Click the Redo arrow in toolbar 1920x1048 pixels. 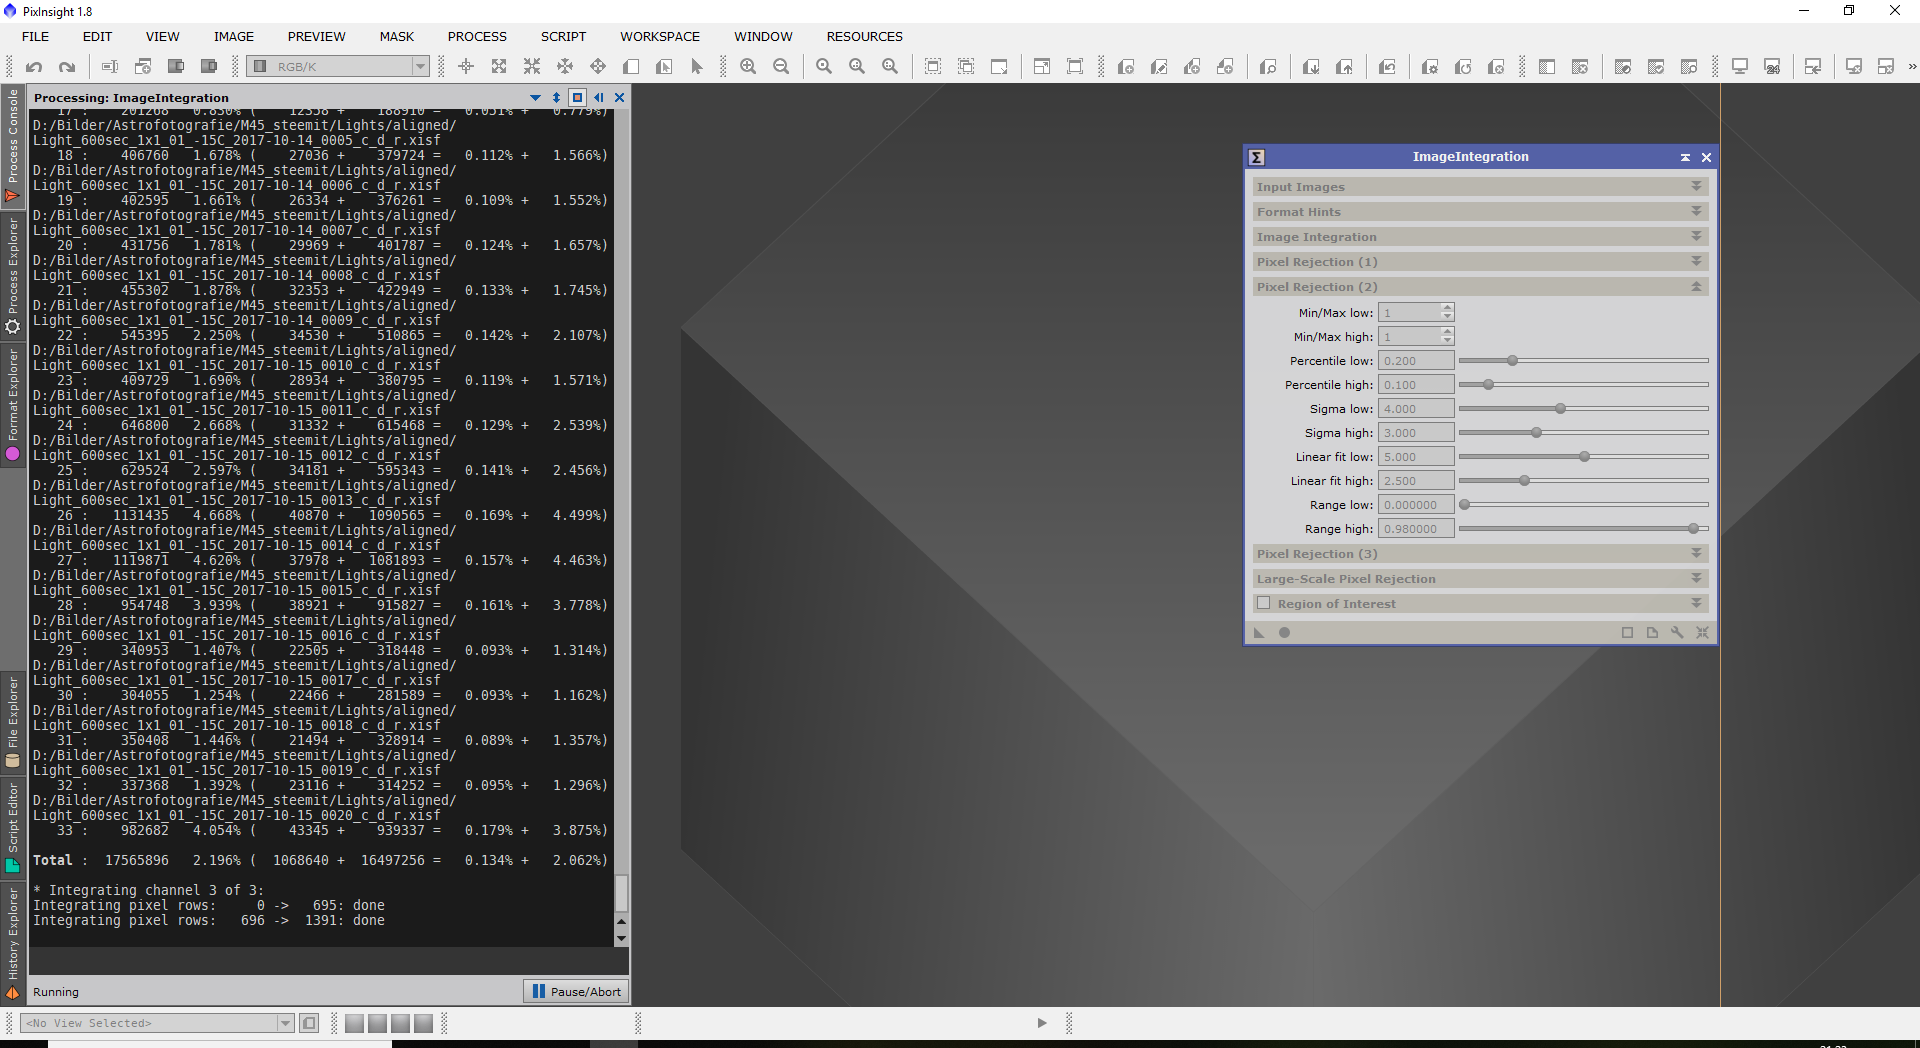tap(67, 67)
